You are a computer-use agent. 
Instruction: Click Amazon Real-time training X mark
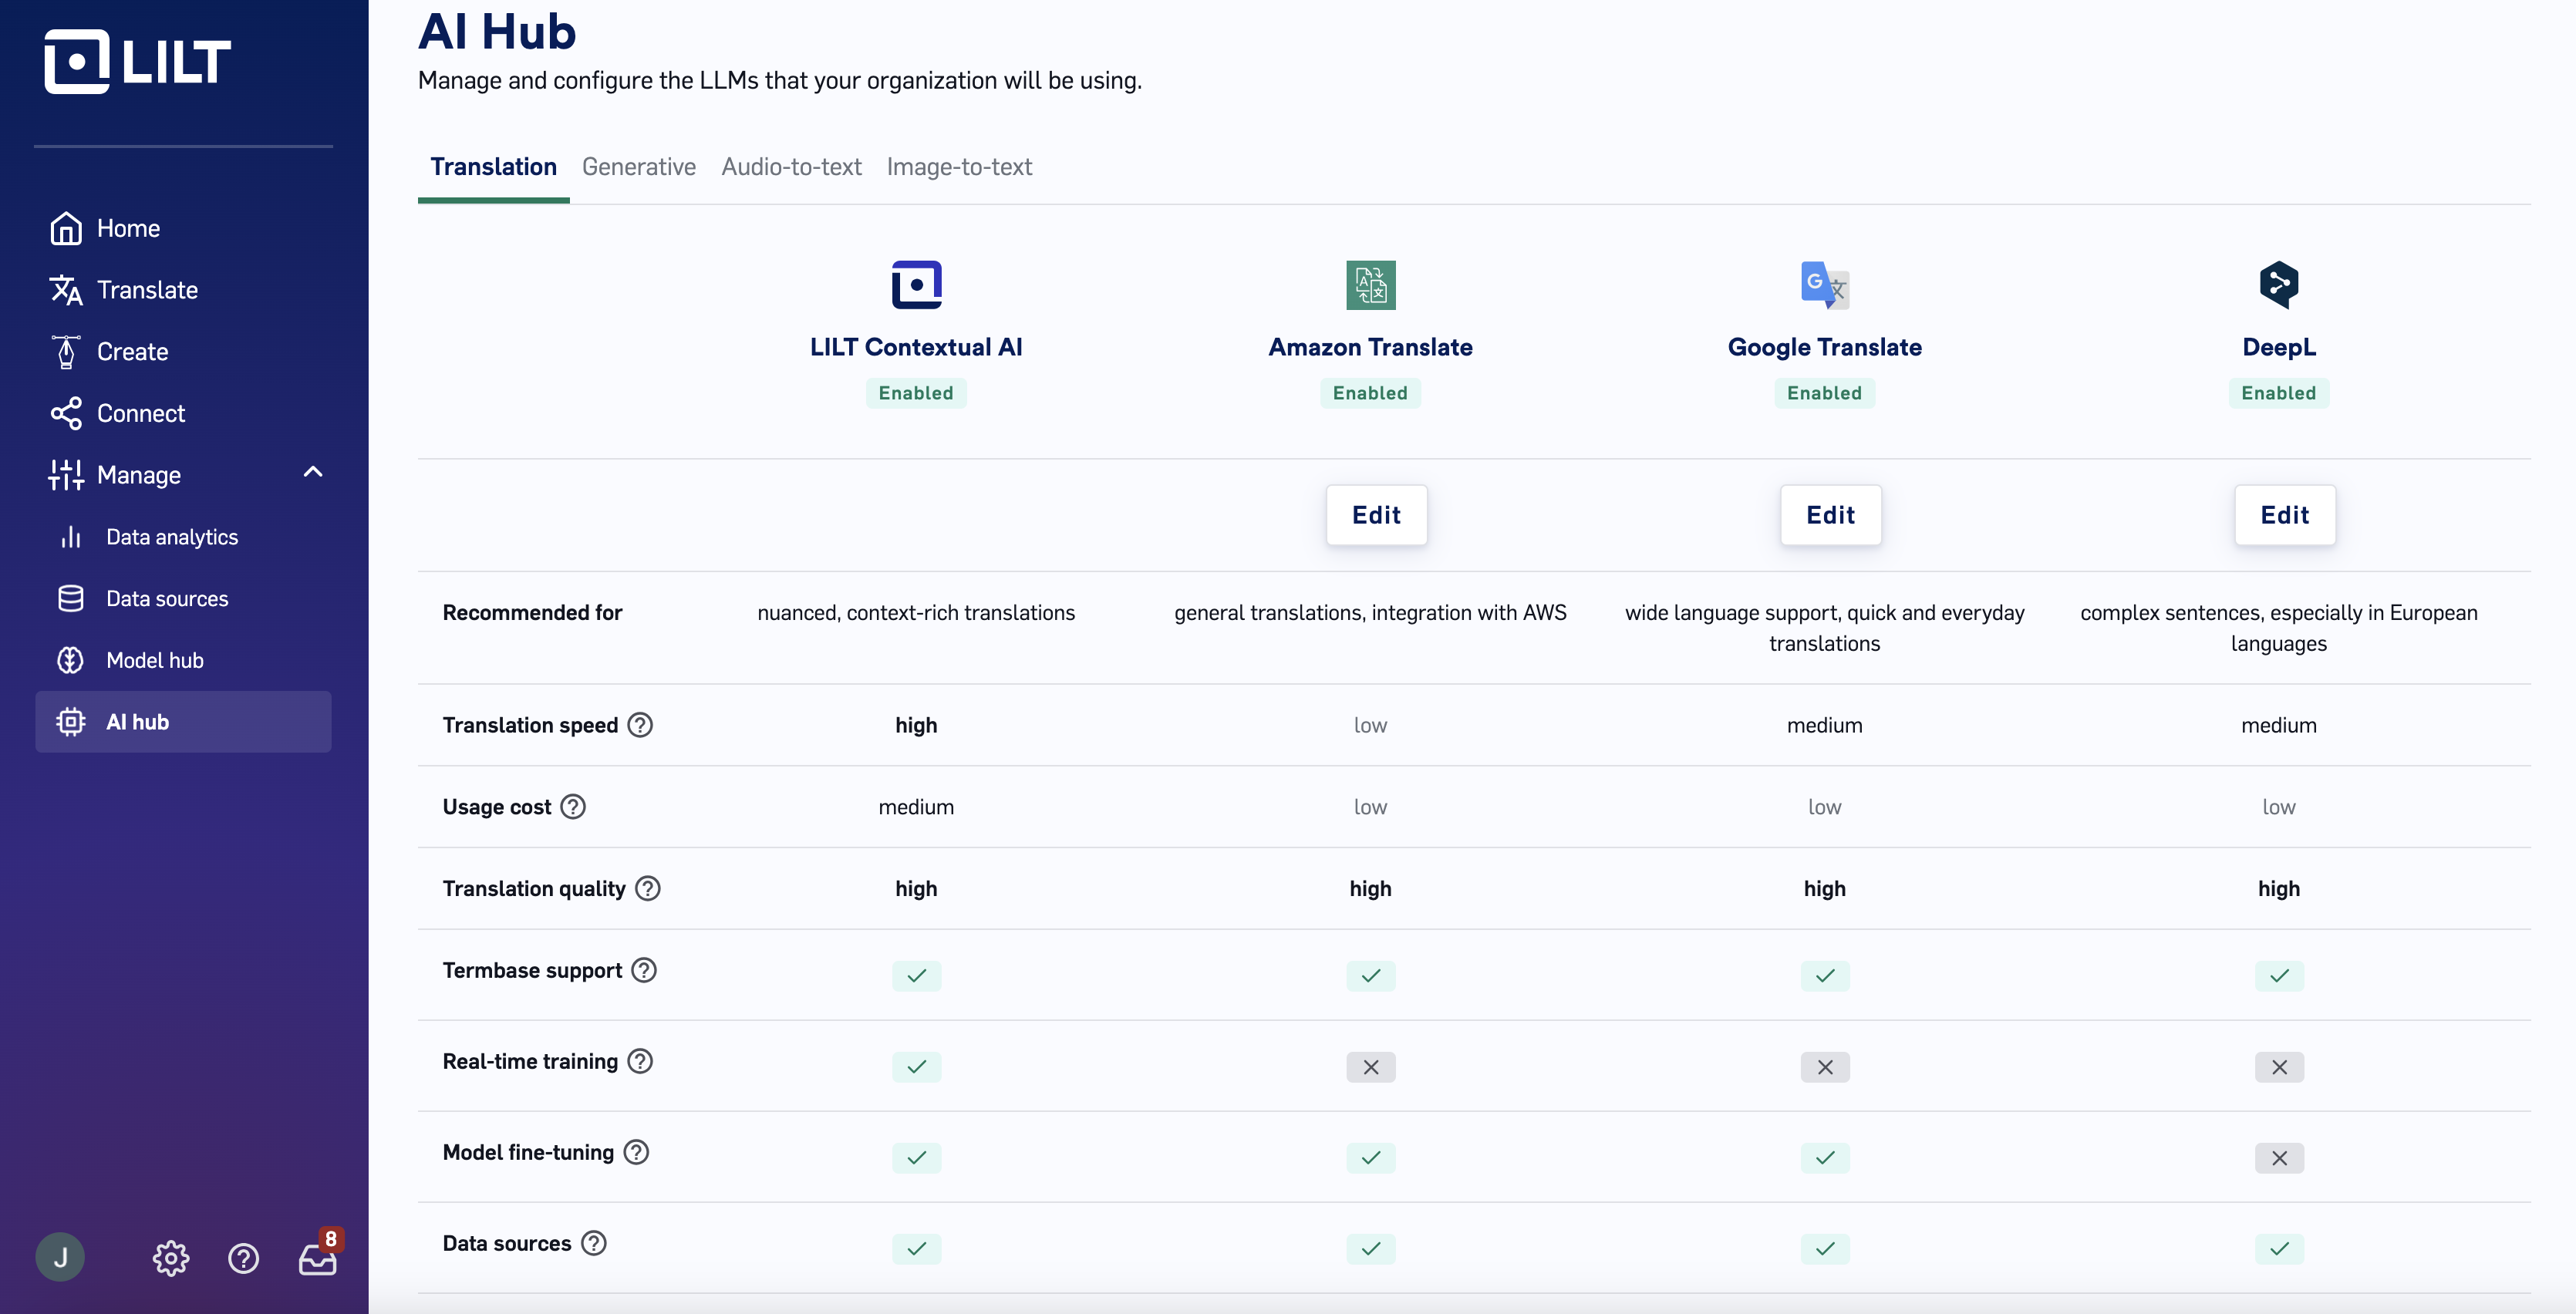[1371, 1067]
